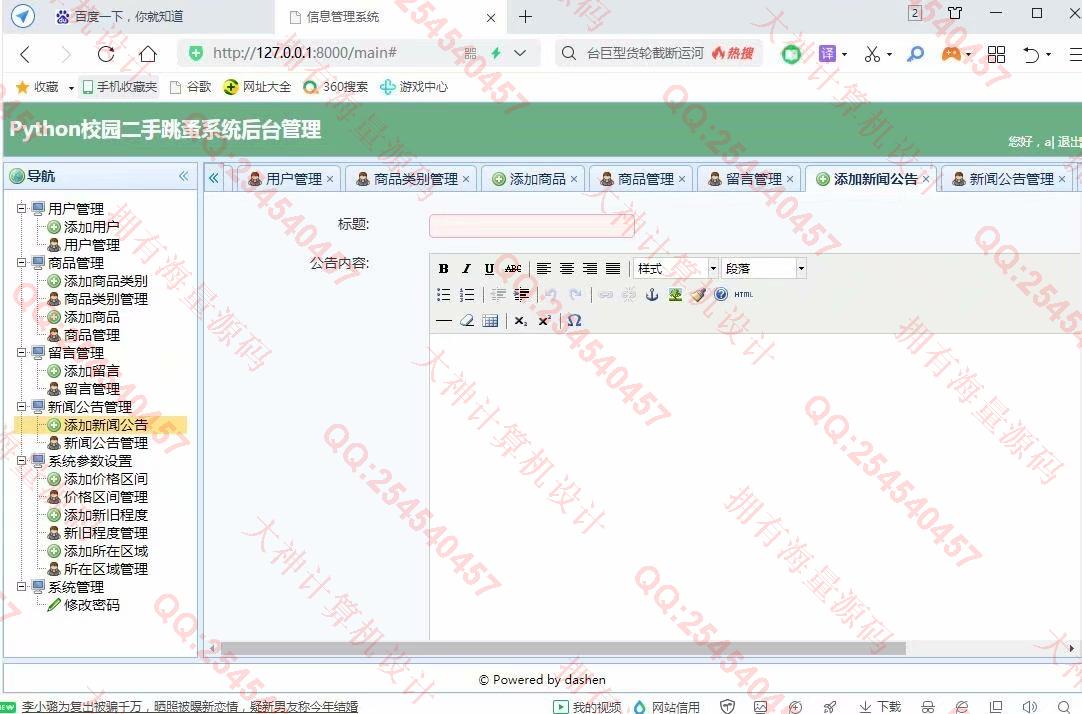The width and height of the screenshot is (1082, 714).
Task: Collapse the 新闻公告管理 tree node
Action: click(x=21, y=406)
